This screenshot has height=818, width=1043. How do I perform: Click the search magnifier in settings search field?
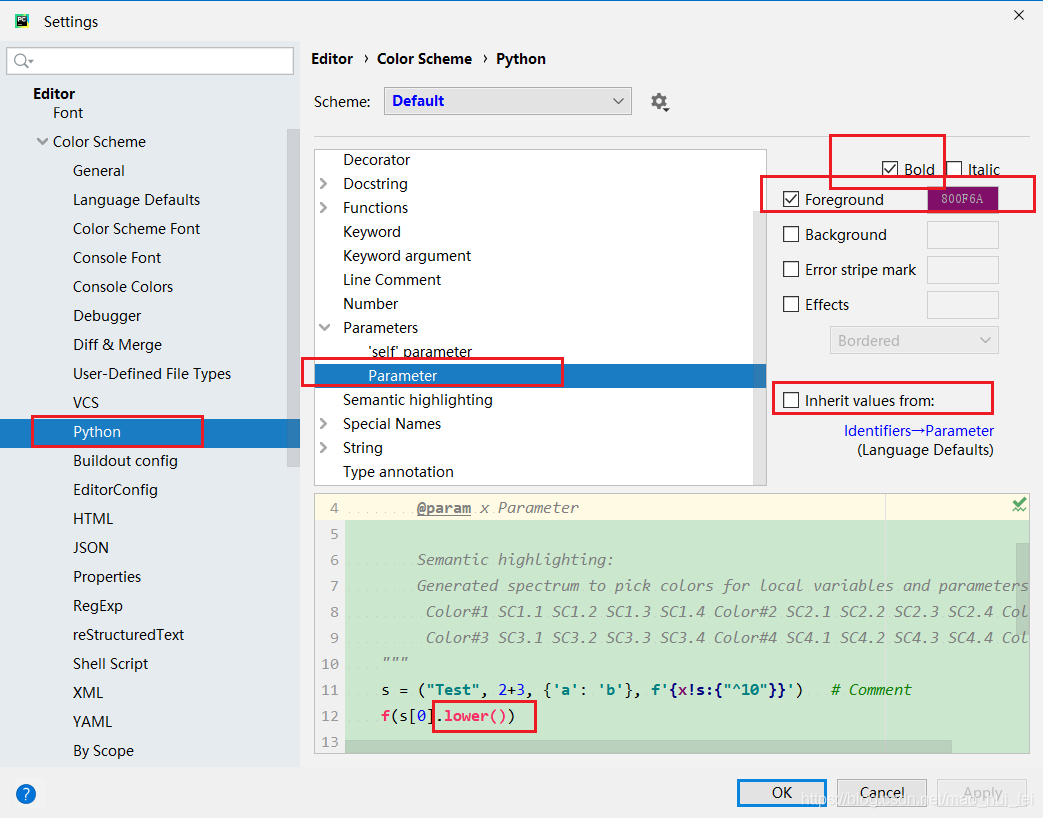pos(22,61)
